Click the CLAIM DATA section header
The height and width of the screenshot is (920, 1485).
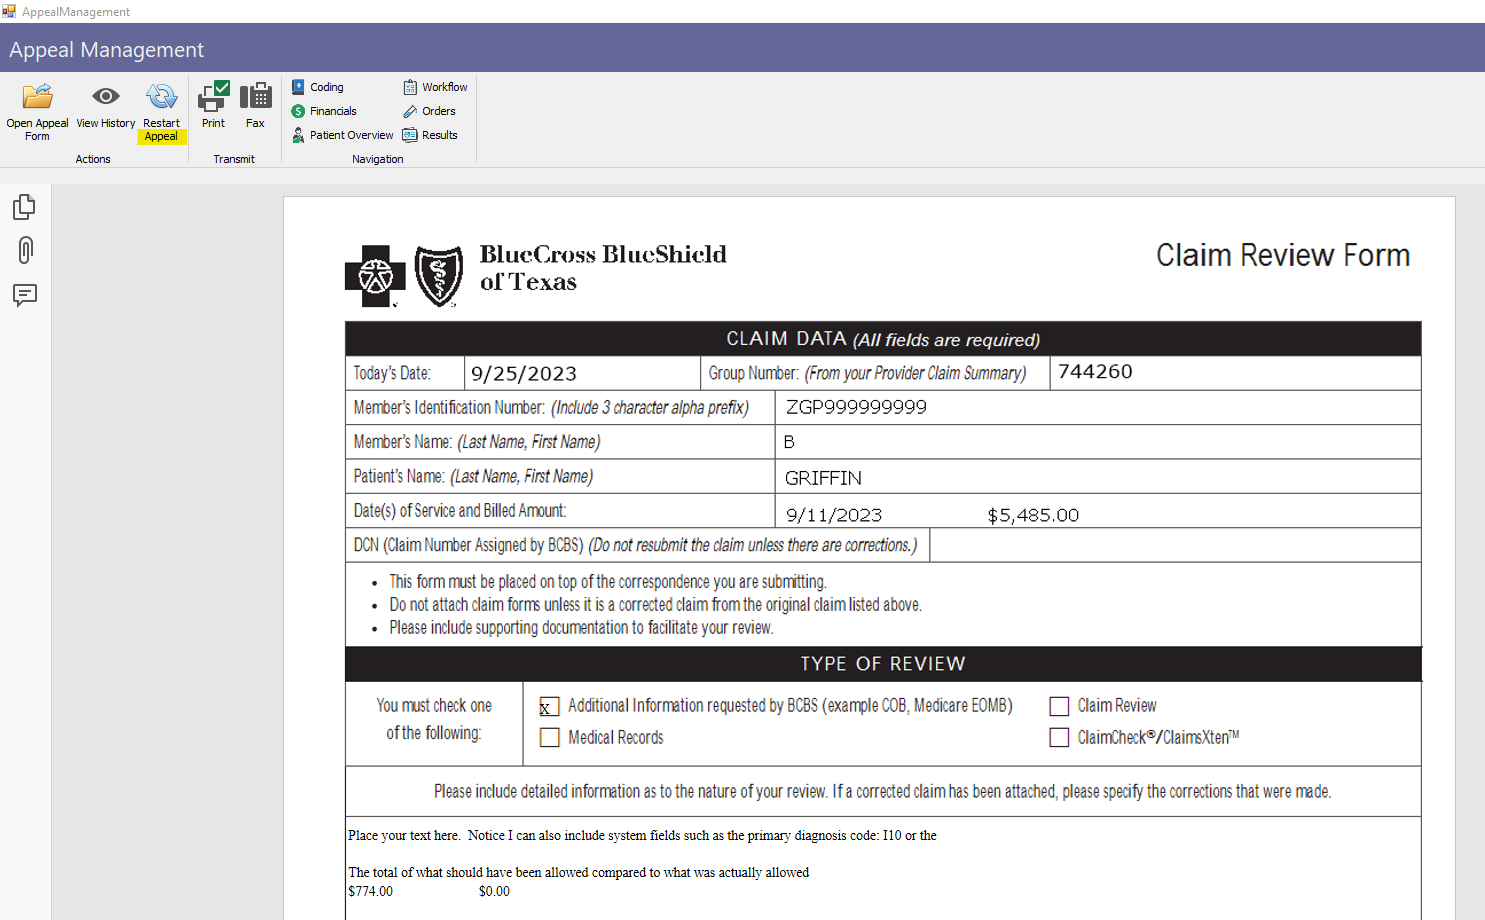coord(883,339)
